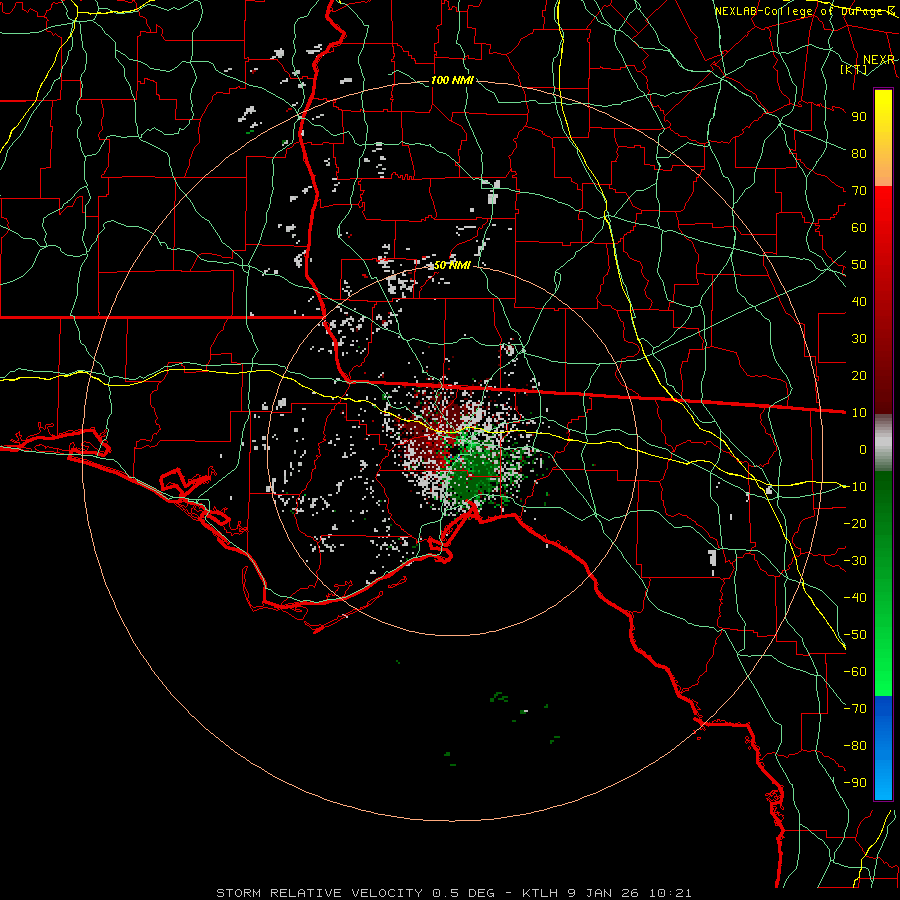
Task: Select the "-30" value on velocity scale
Action: tap(855, 561)
